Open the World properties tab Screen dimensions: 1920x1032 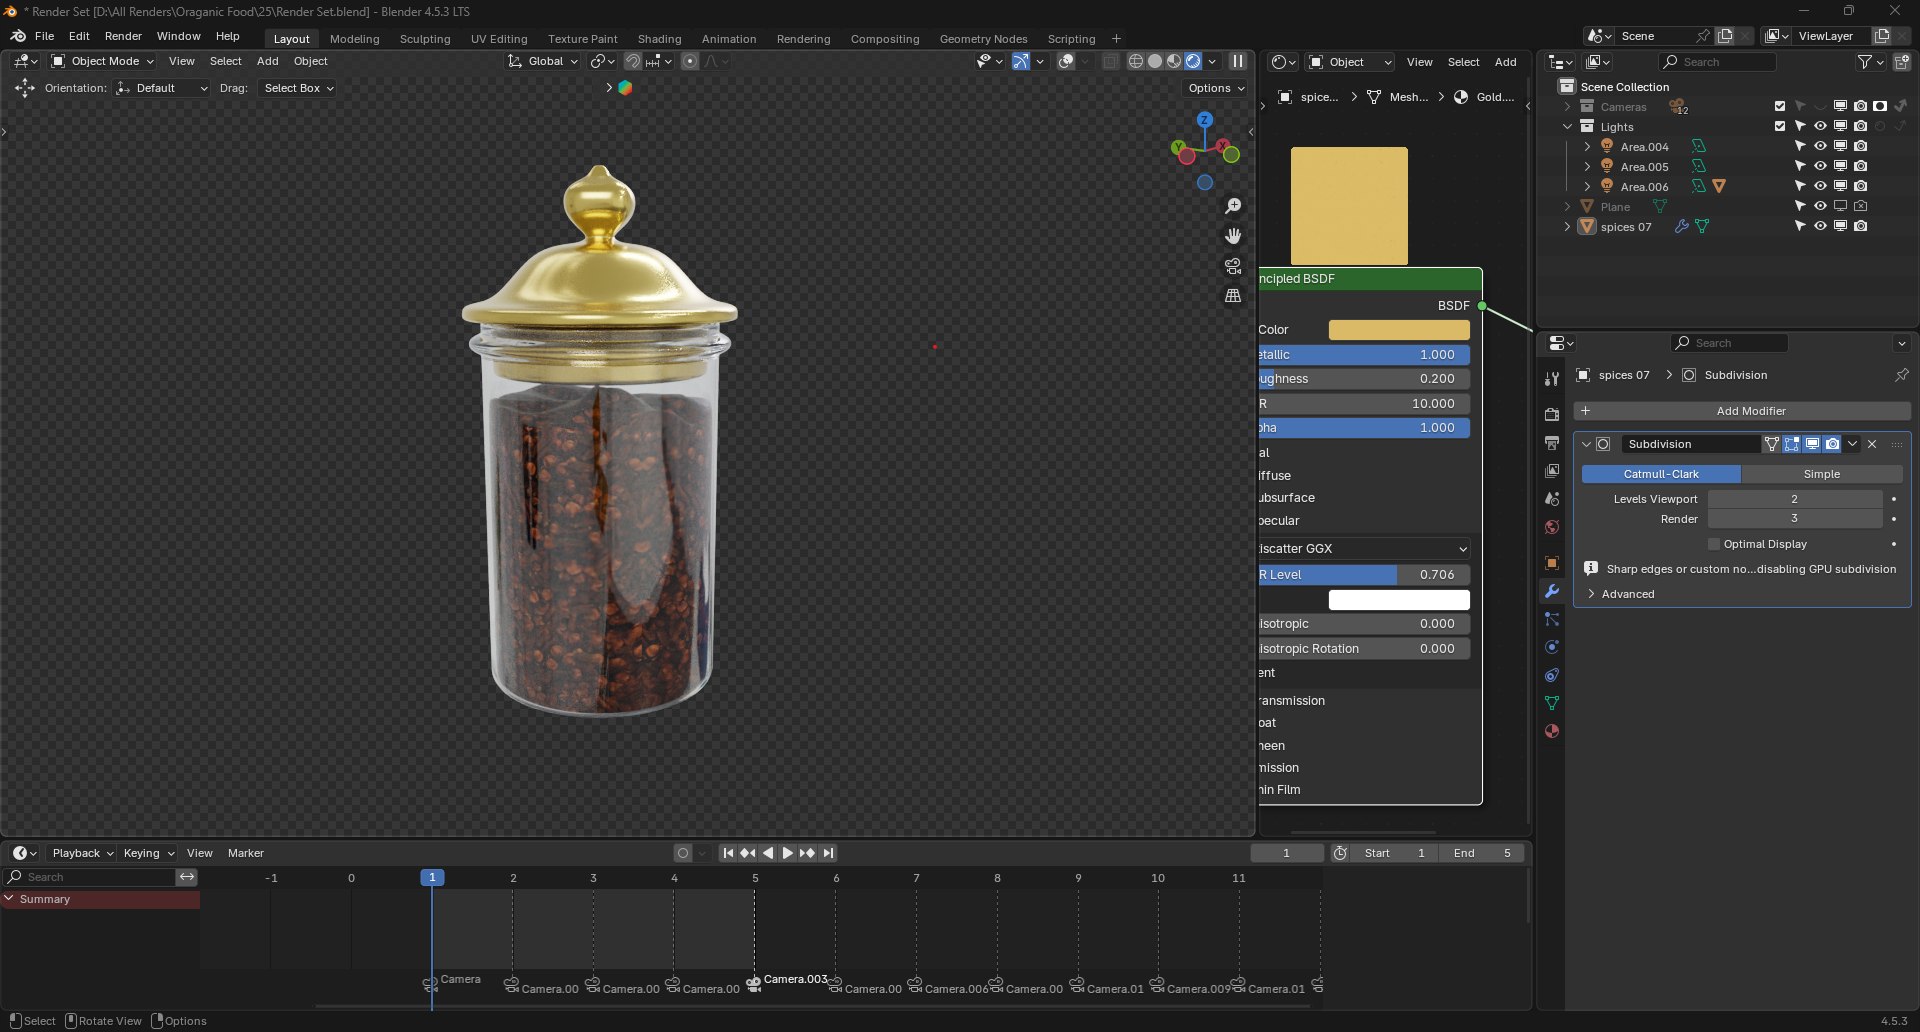coord(1551,526)
